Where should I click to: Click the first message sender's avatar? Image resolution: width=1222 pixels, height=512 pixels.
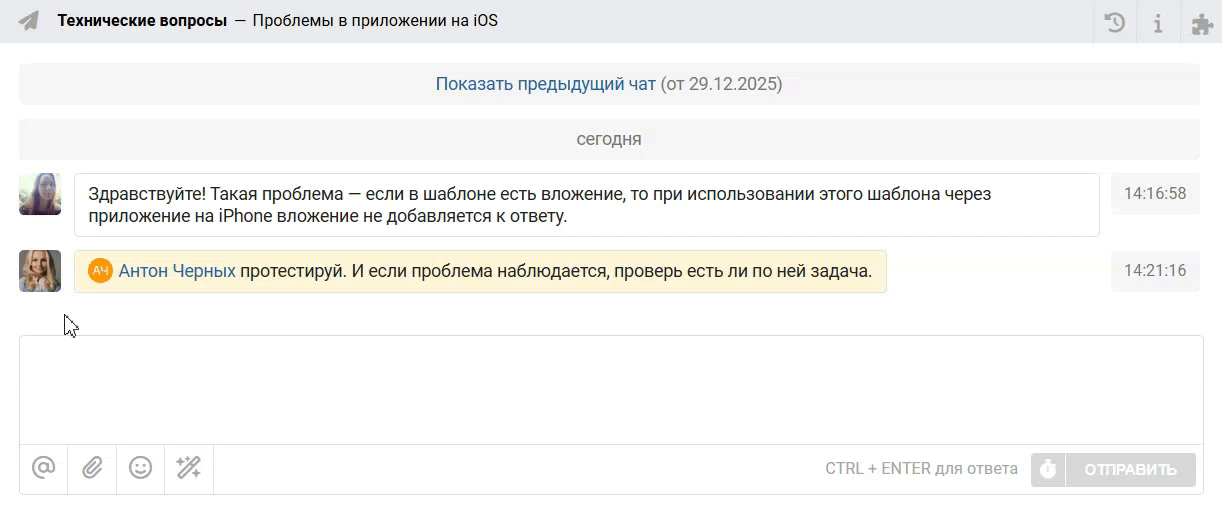pos(40,194)
